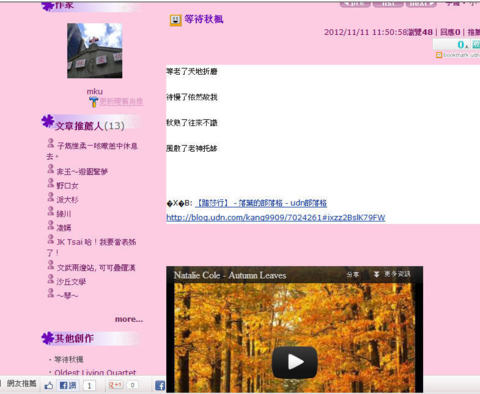Click the Facebook icon beside the video
Screen dimensions: 480x394
160,386
